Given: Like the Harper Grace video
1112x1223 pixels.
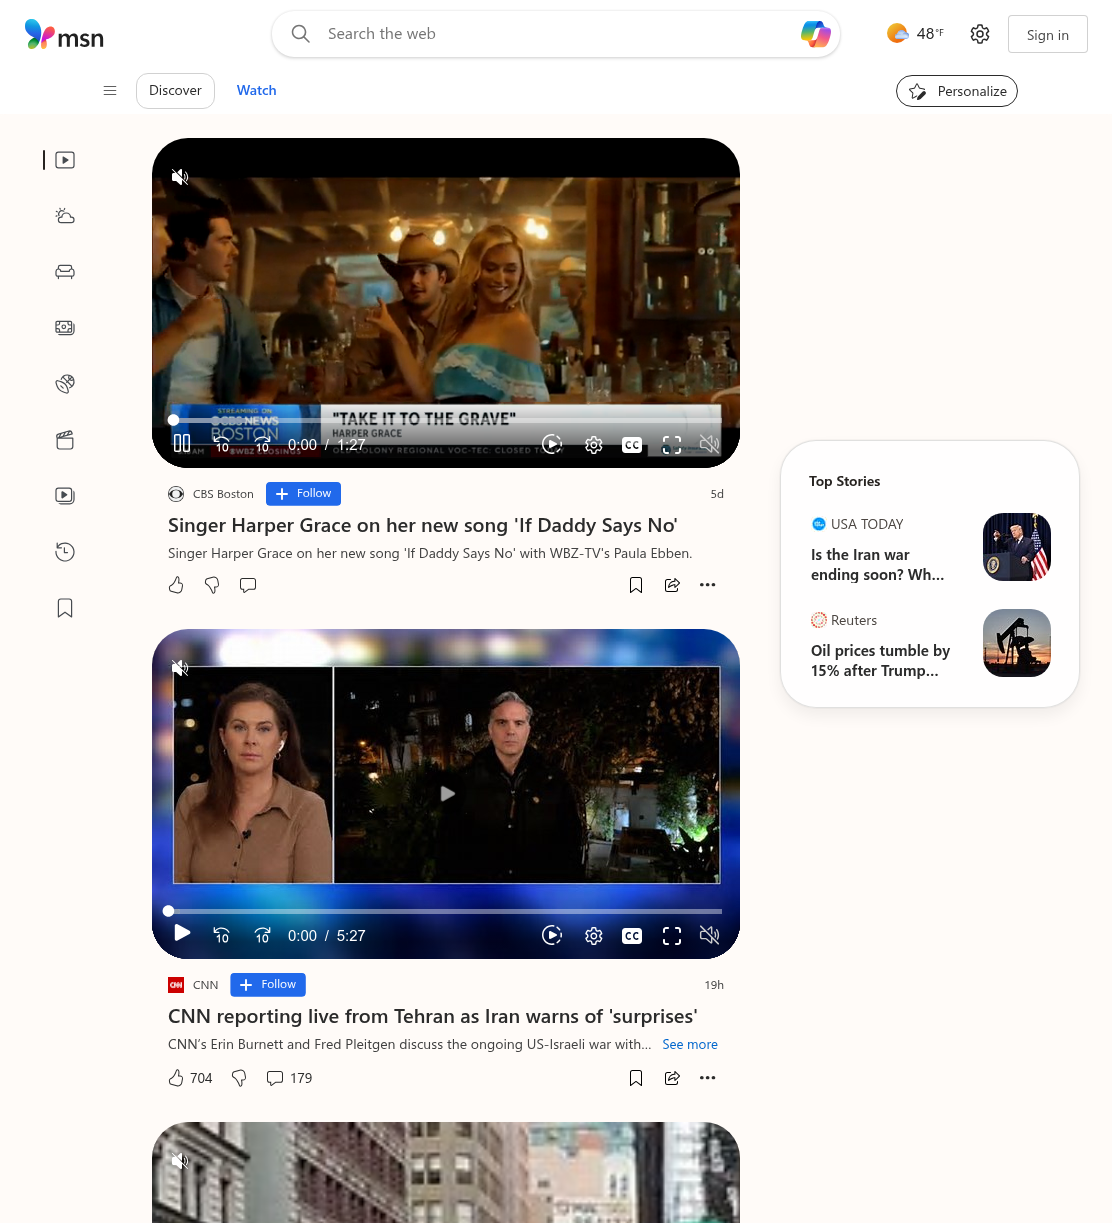Looking at the screenshot, I should pos(176,585).
